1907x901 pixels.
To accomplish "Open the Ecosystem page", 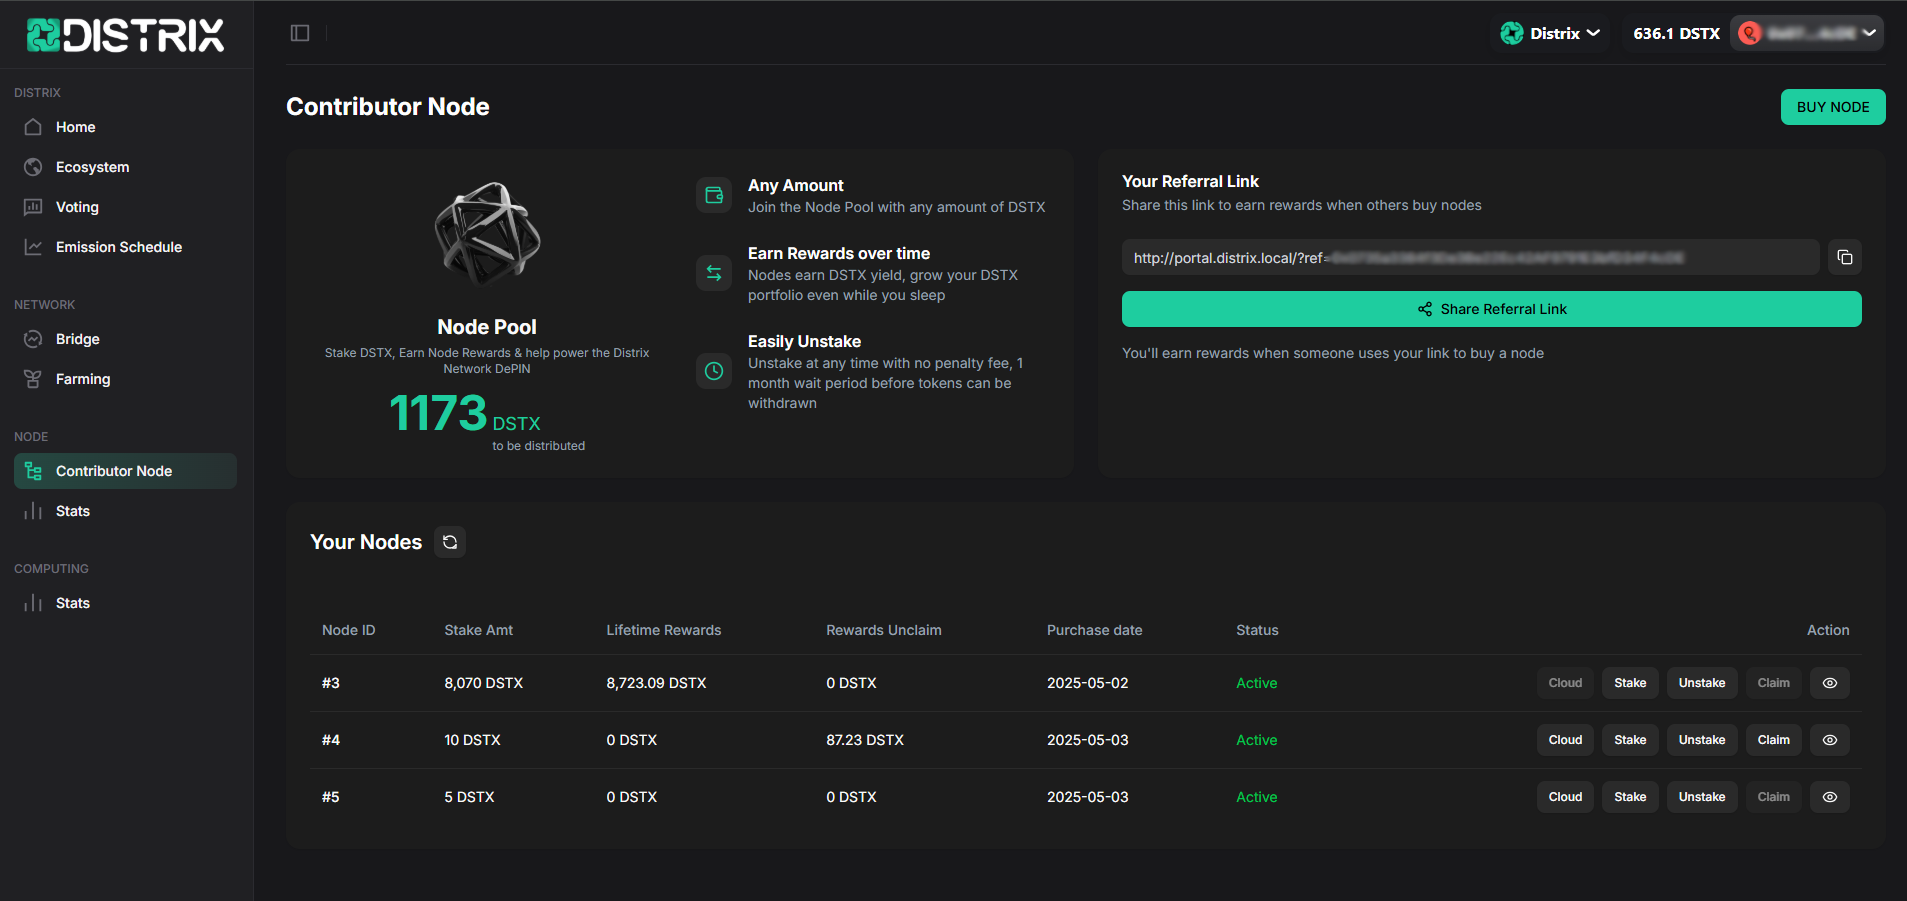I will click(x=125, y=167).
